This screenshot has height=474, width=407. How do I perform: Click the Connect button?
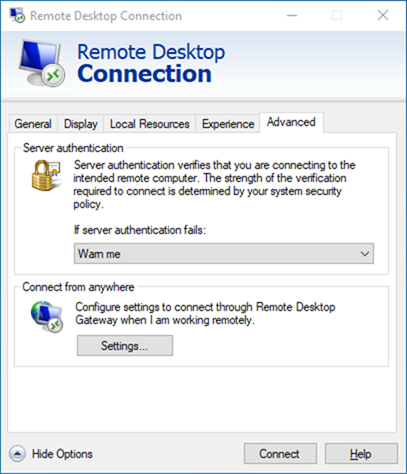point(280,454)
